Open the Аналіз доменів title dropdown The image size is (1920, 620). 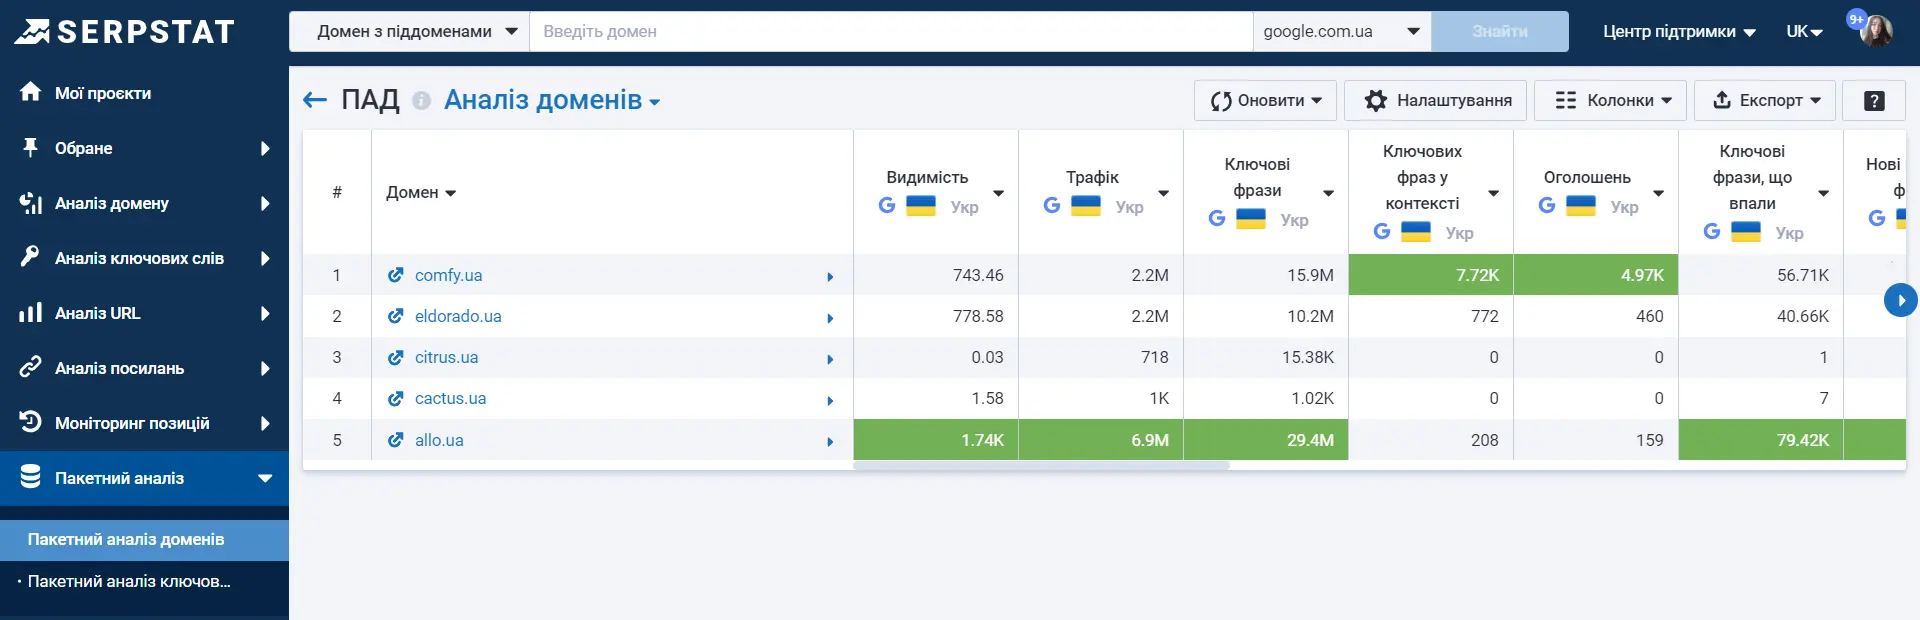[x=552, y=100]
